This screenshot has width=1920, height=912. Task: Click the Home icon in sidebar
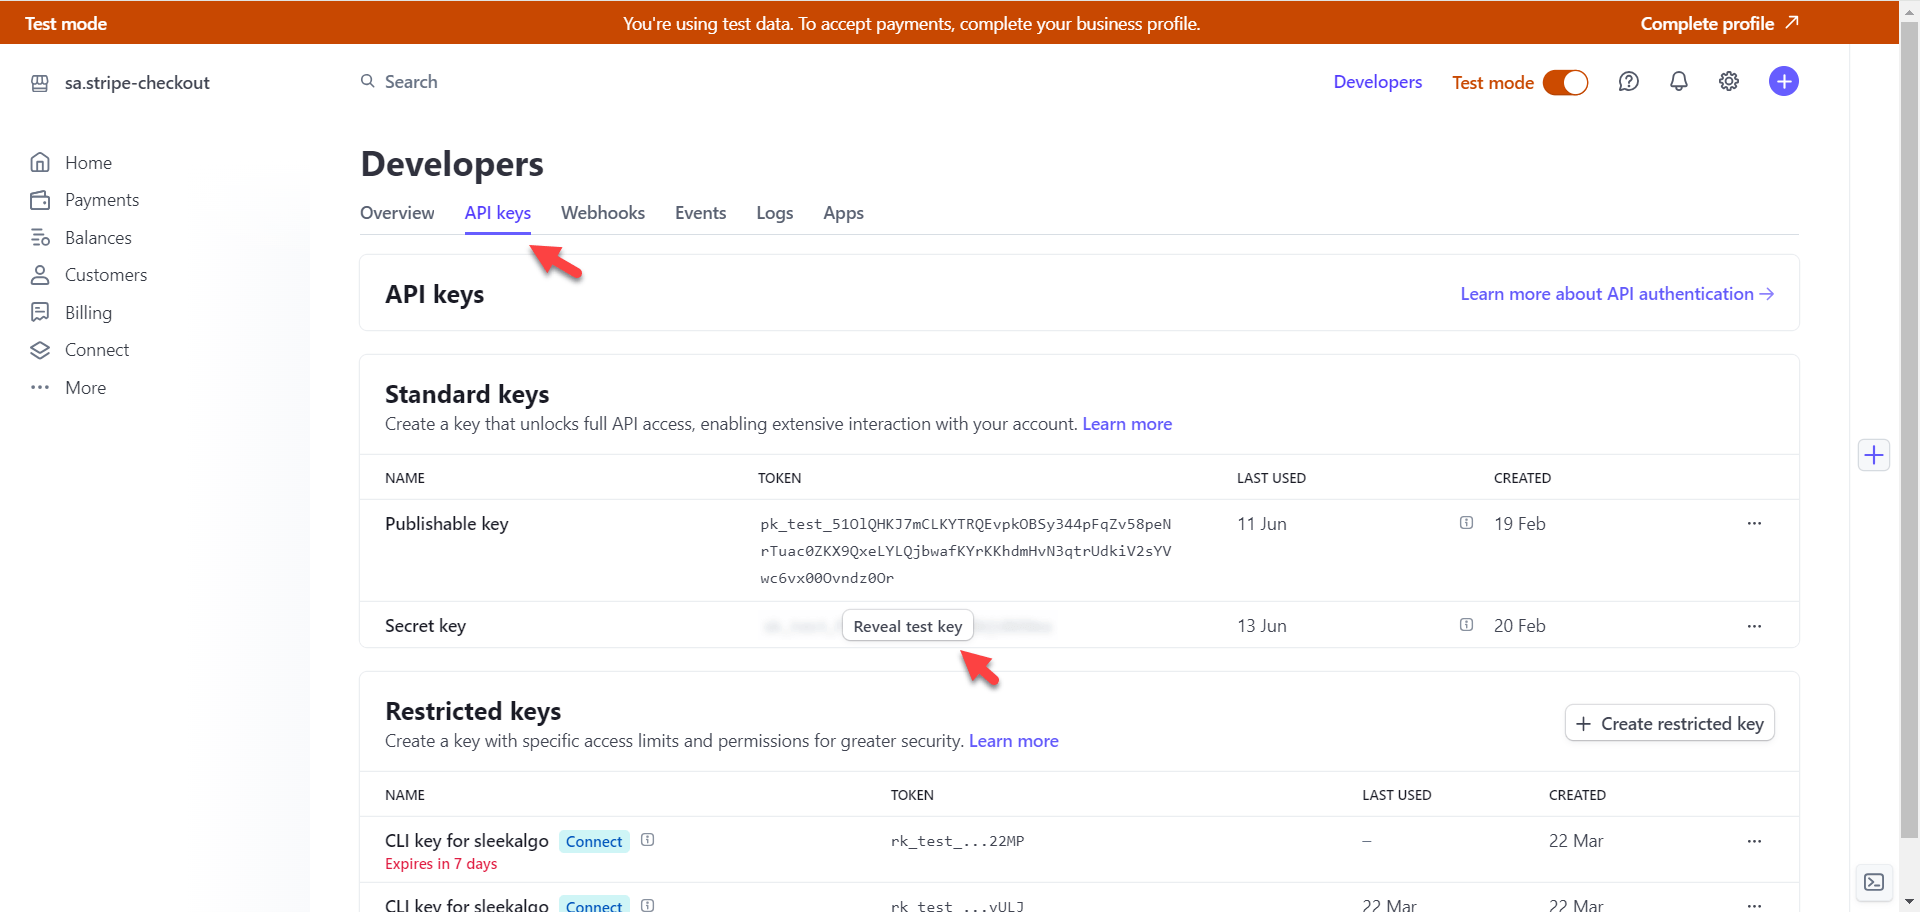(40, 162)
